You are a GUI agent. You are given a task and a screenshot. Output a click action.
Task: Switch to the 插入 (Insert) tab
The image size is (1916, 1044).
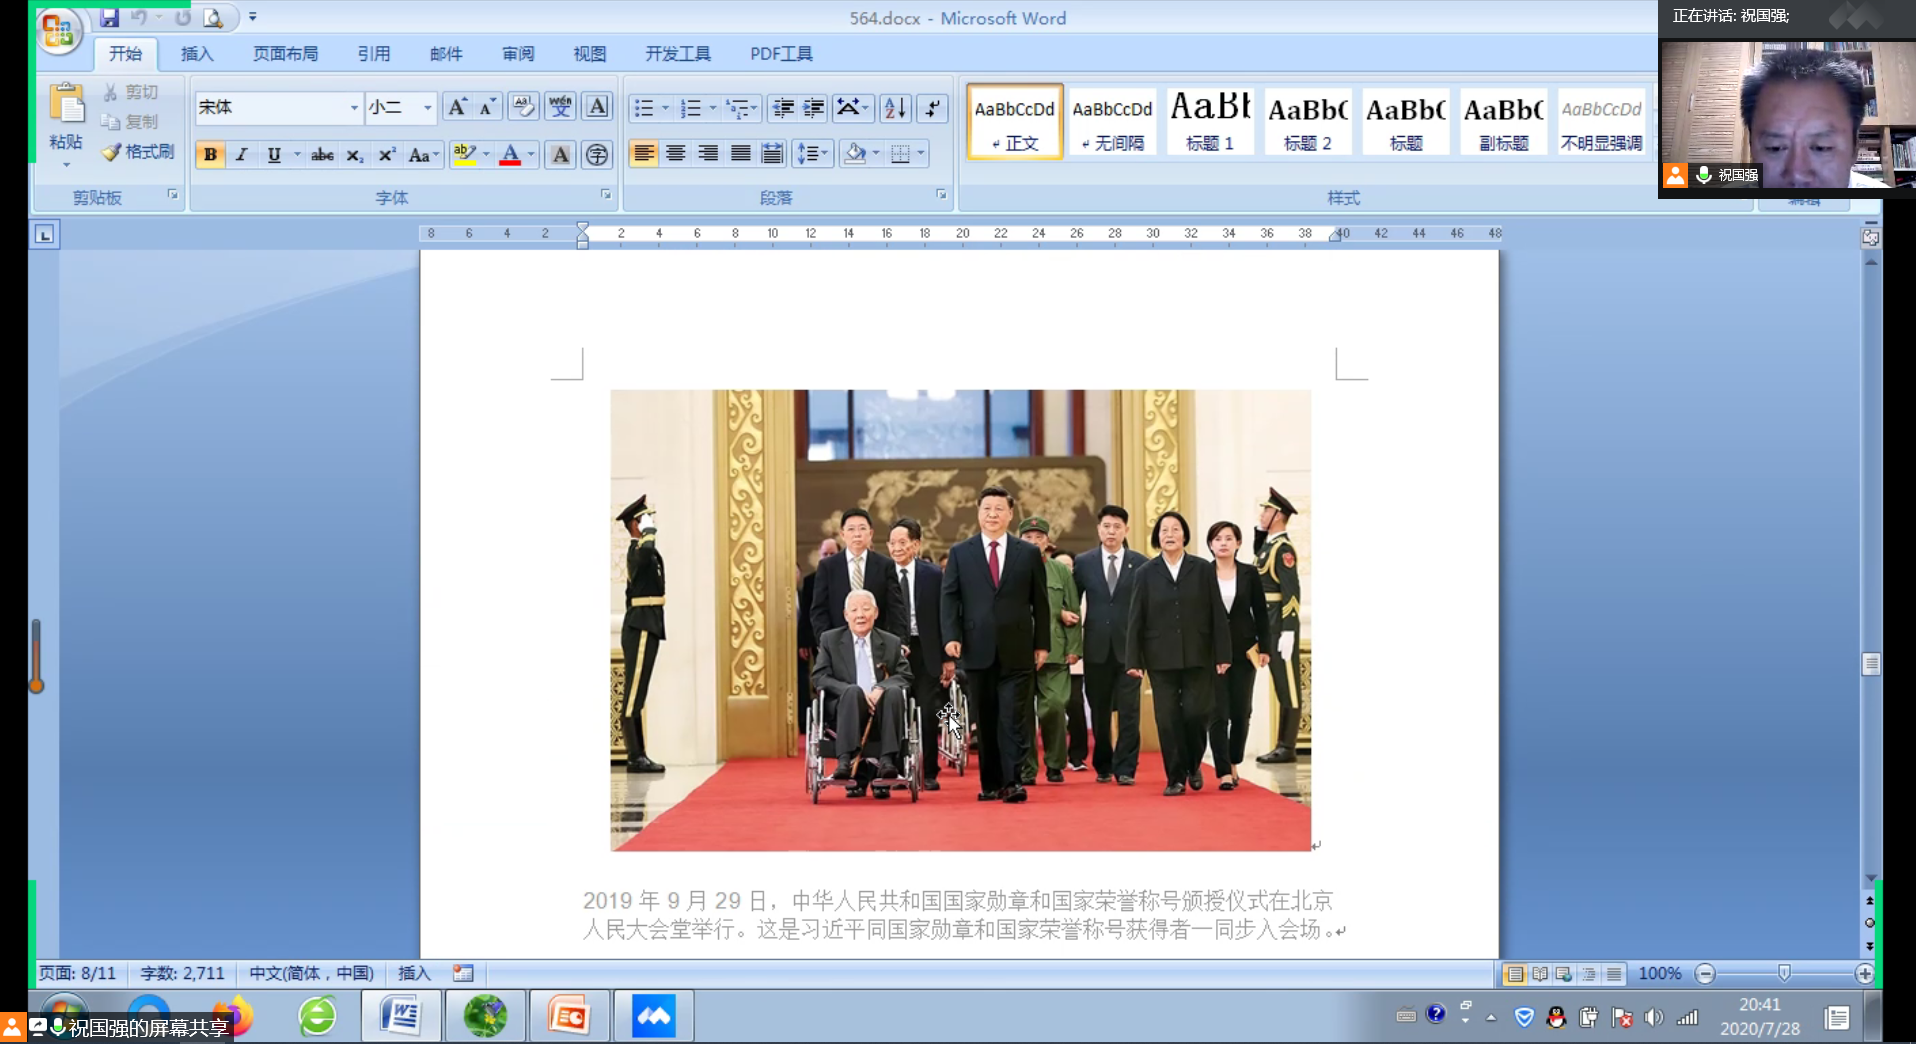(197, 54)
